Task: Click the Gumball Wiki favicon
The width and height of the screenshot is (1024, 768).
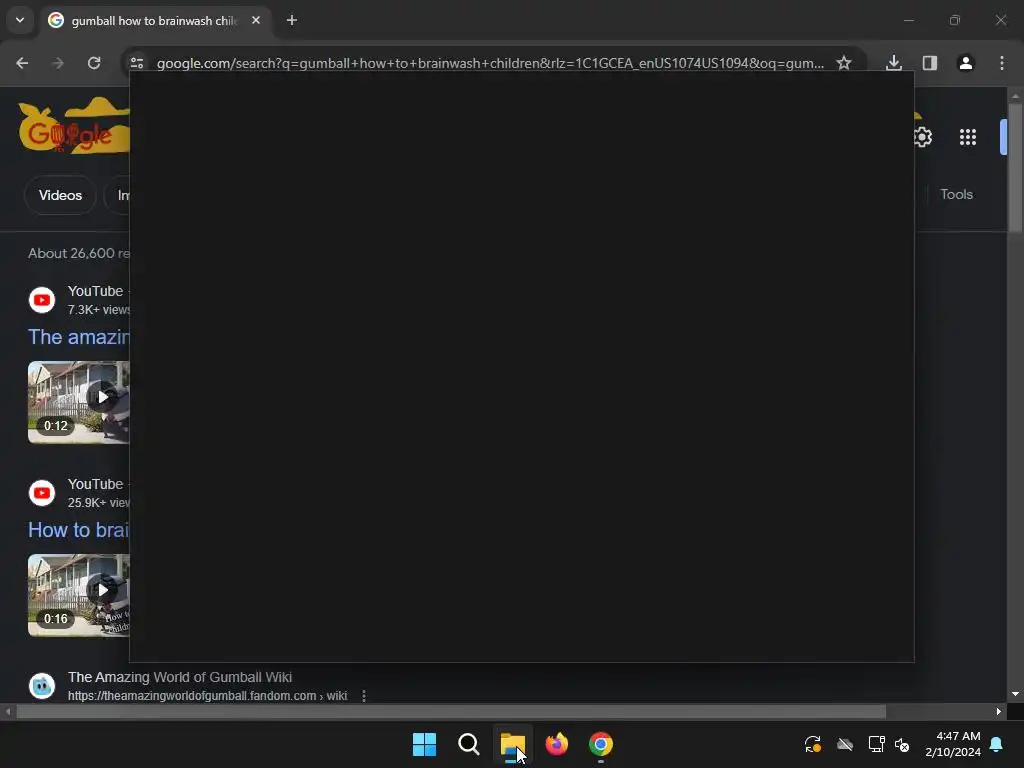Action: 42,686
